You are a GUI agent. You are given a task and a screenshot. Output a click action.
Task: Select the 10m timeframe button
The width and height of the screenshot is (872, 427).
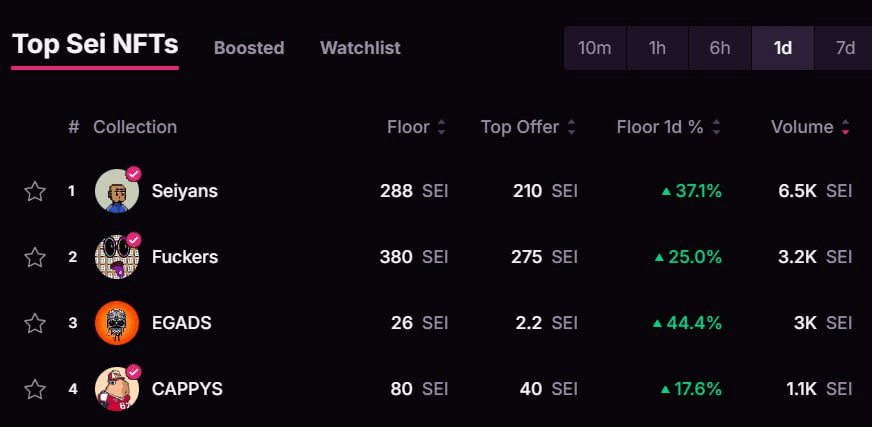(x=595, y=48)
